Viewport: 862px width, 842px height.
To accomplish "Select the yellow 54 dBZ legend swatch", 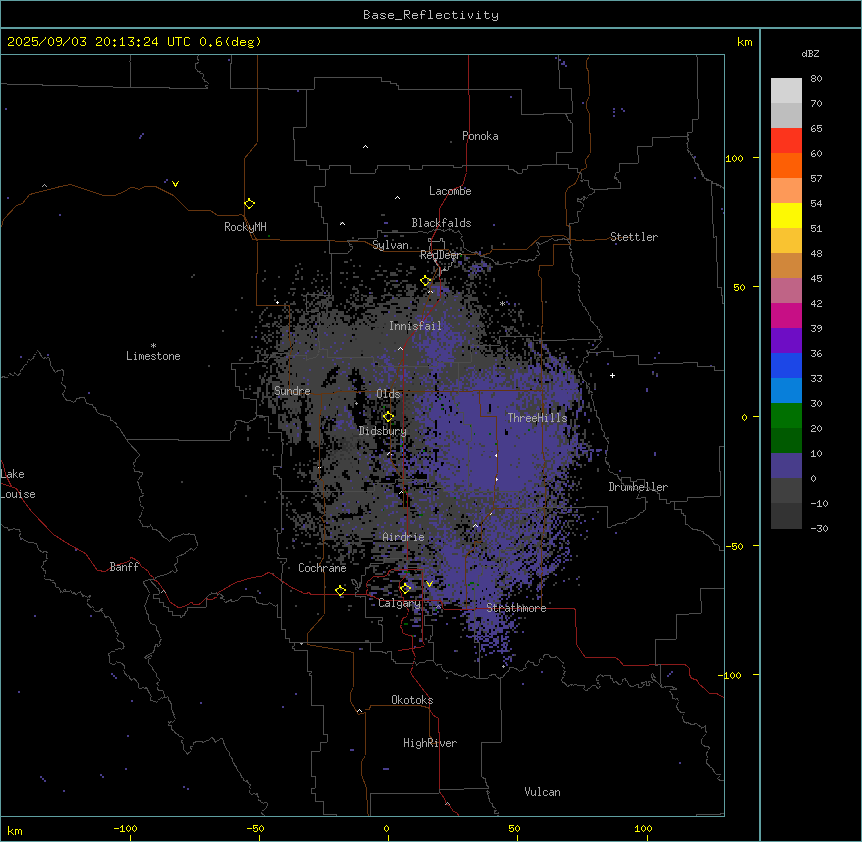I will [x=786, y=215].
